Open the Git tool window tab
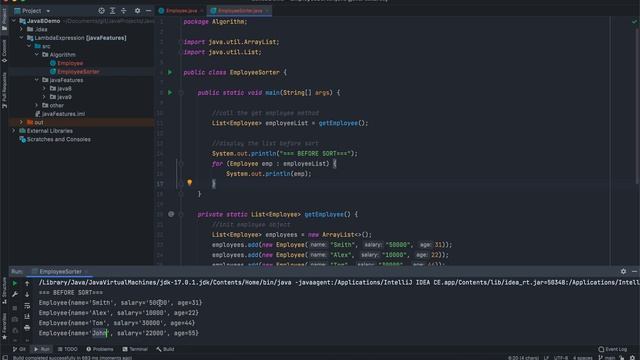Viewport: 640px width, 360px height. tap(19, 349)
